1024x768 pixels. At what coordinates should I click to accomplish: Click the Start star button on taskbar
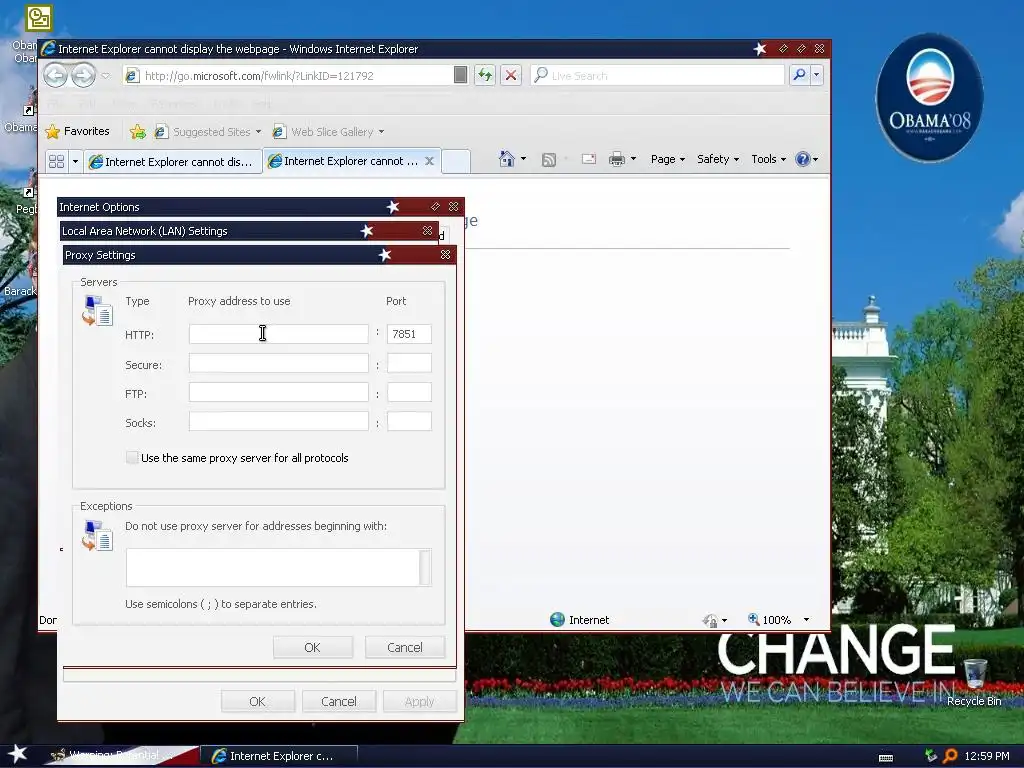(18, 755)
